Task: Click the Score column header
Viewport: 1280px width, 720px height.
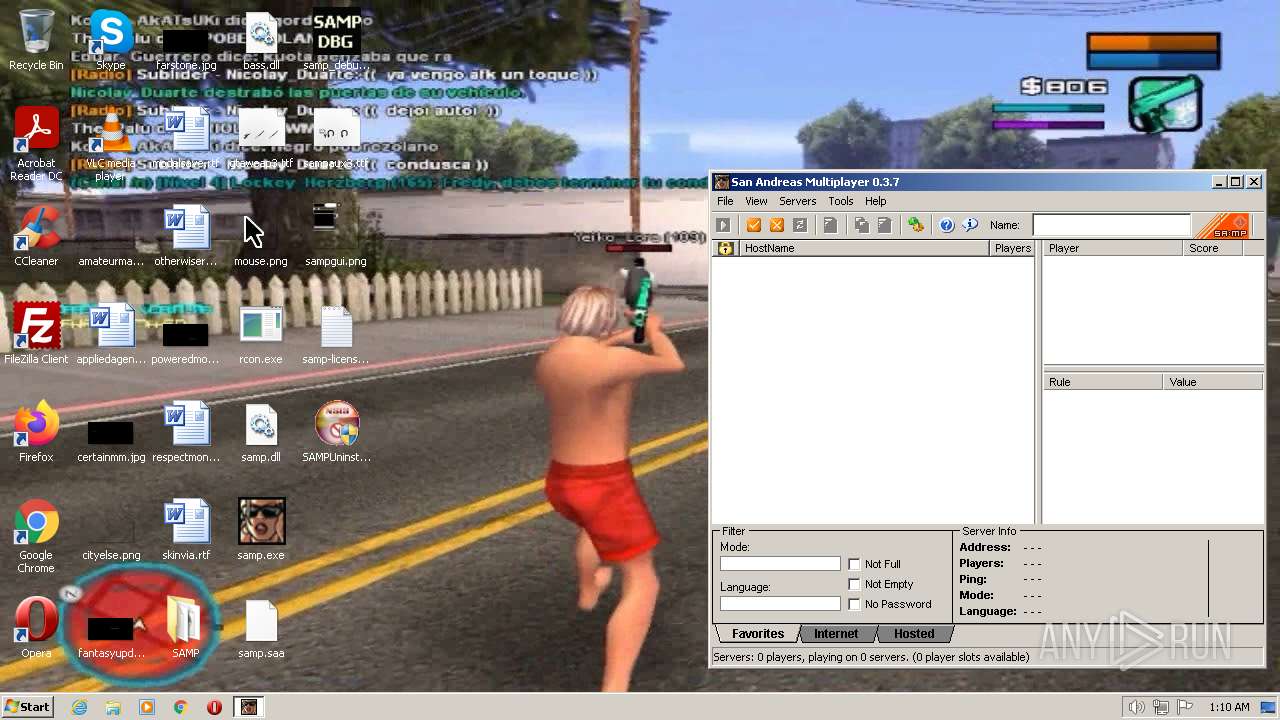Action: pyautogui.click(x=1213, y=248)
